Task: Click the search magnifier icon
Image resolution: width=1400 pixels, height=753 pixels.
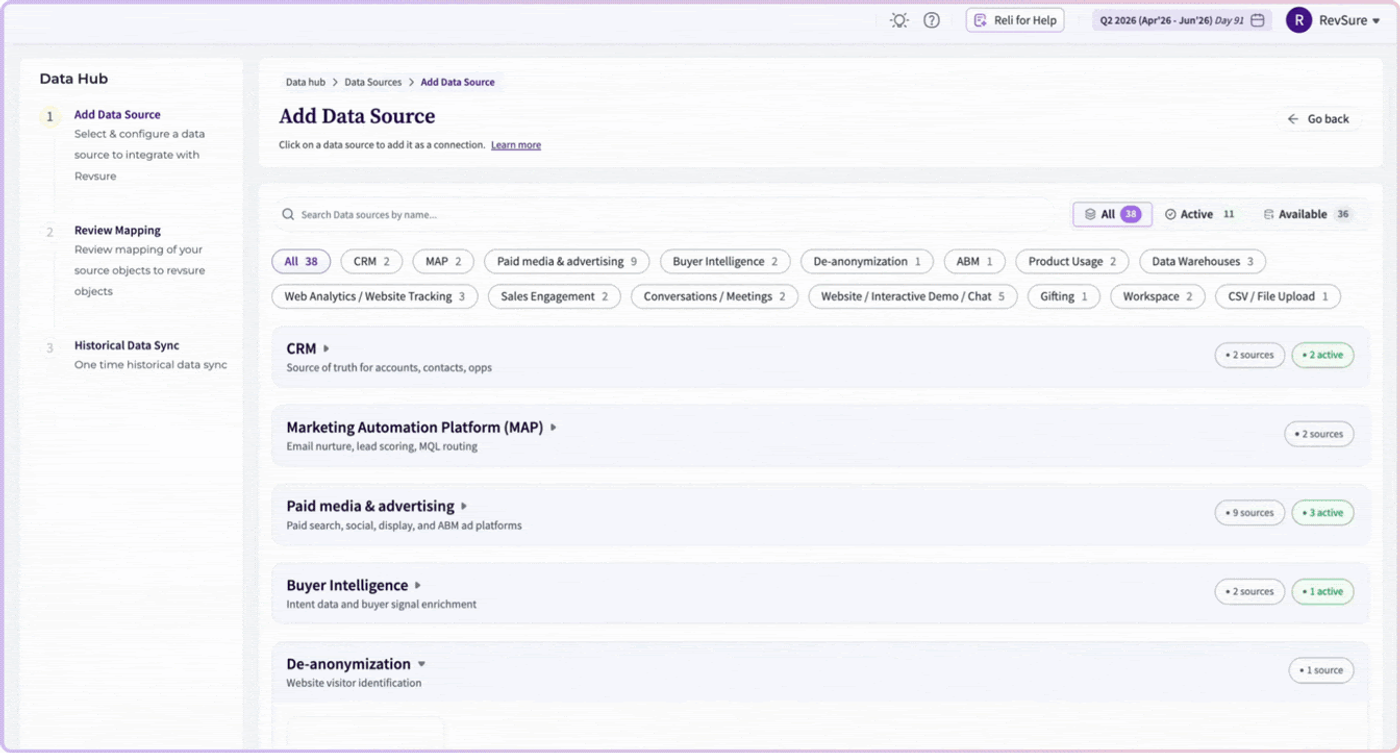Action: pos(288,214)
